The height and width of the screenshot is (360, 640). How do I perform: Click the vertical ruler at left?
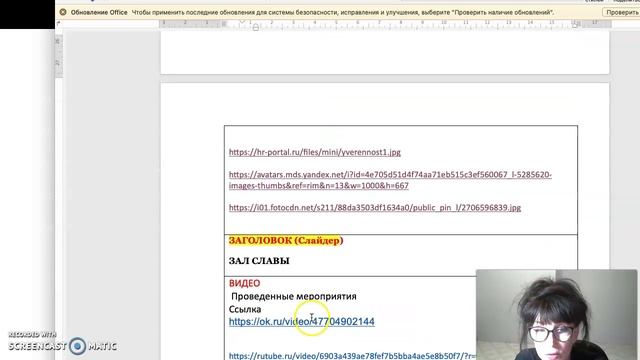58,56
